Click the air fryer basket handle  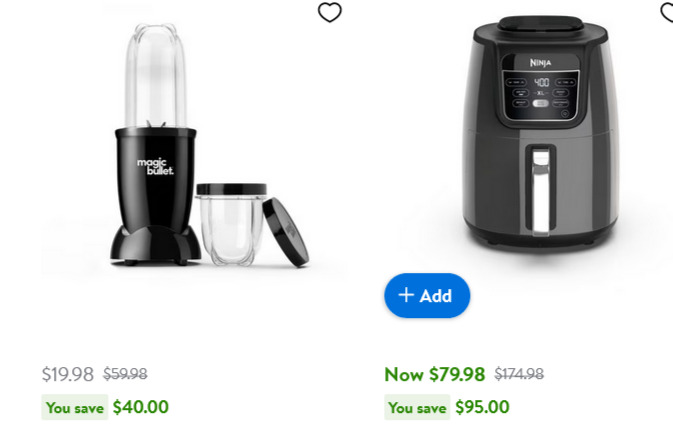[x=541, y=191]
